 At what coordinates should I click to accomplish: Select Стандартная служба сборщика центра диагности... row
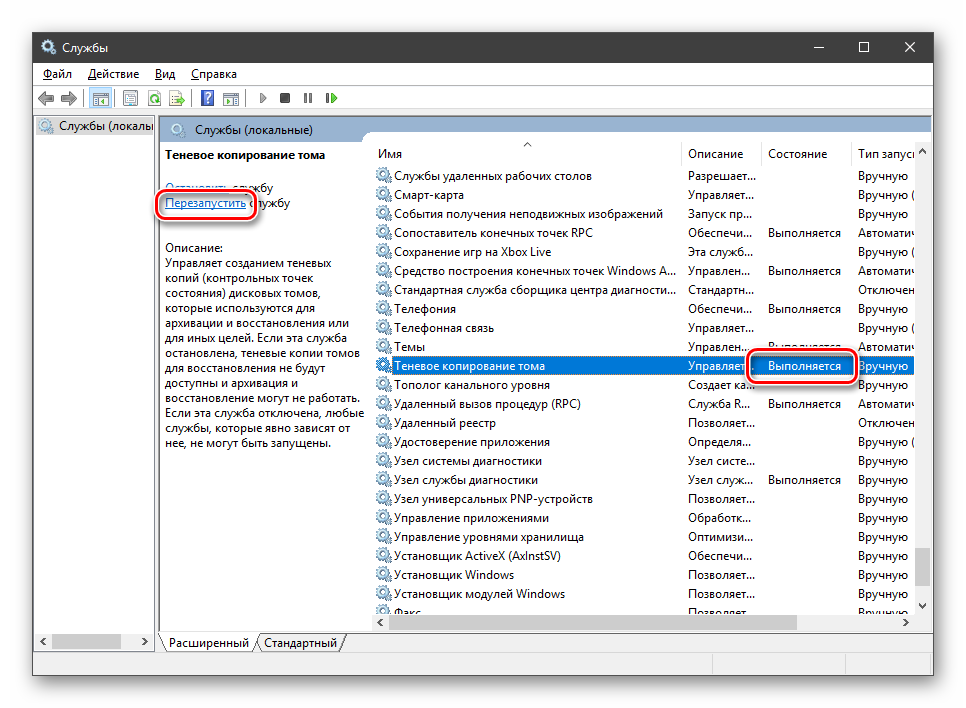644,290
